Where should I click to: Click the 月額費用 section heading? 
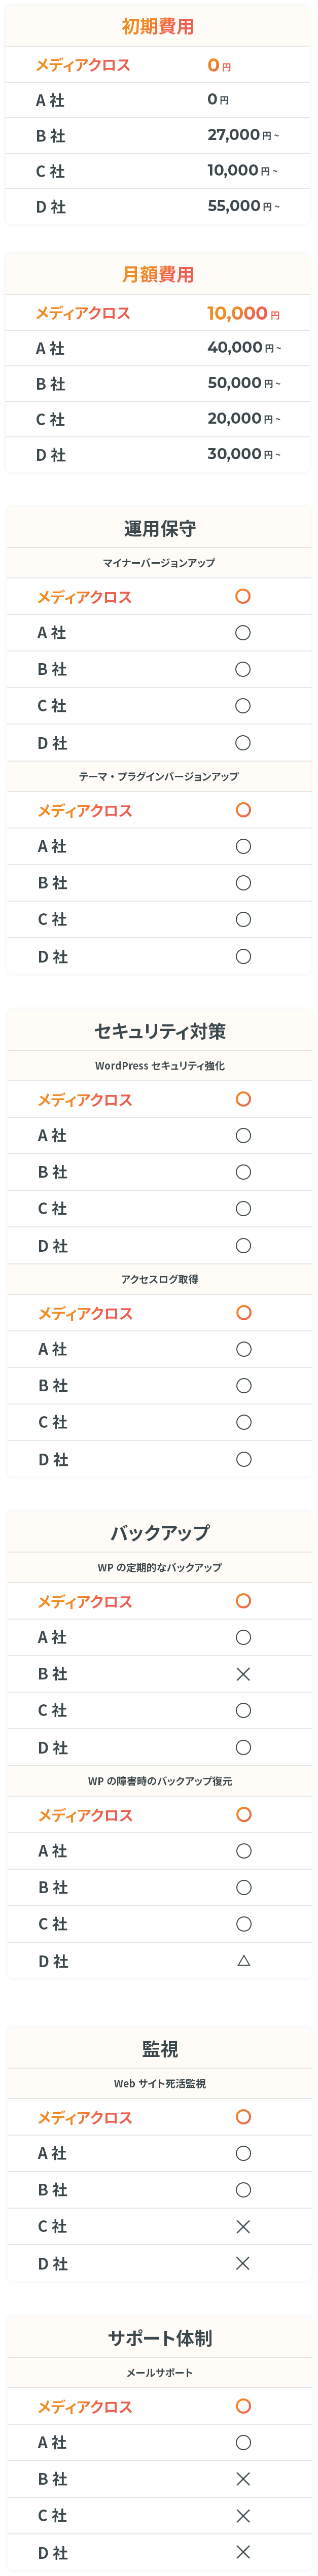point(158,274)
